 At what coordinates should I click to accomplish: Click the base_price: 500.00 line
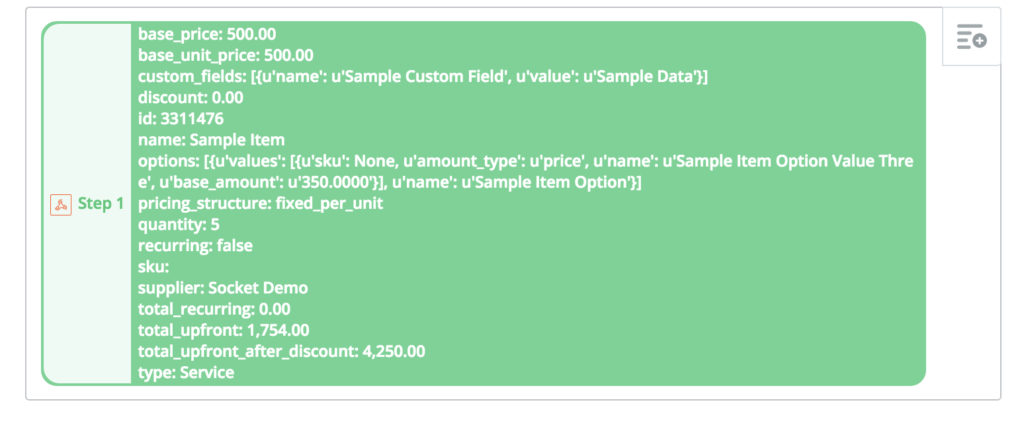pyautogui.click(x=207, y=34)
